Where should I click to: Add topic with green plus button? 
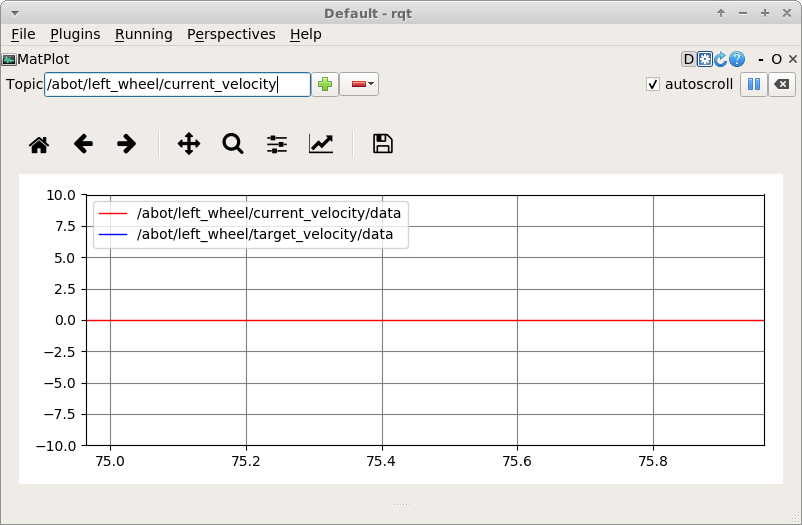pos(325,85)
